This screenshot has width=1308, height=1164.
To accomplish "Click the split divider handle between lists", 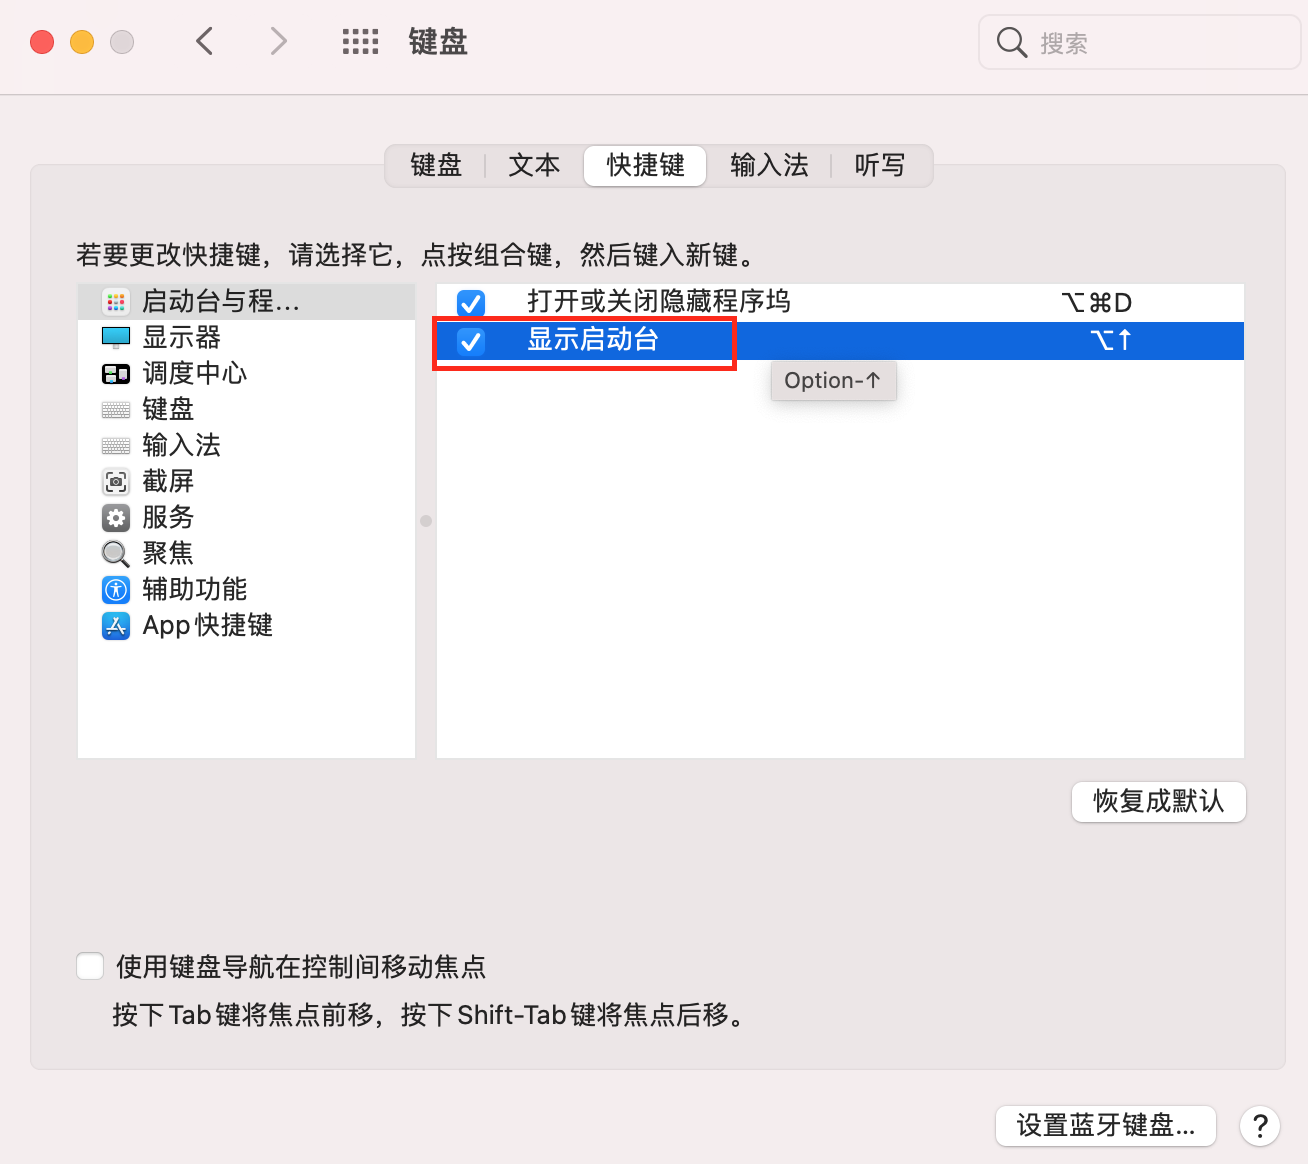I will 426,521.
